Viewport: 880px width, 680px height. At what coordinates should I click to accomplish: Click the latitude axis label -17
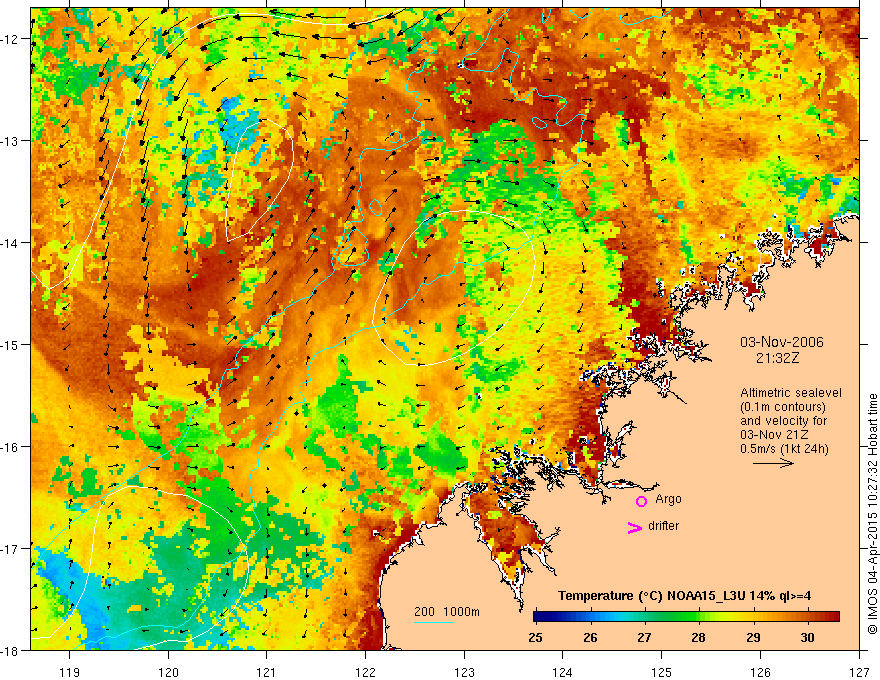pyautogui.click(x=10, y=548)
